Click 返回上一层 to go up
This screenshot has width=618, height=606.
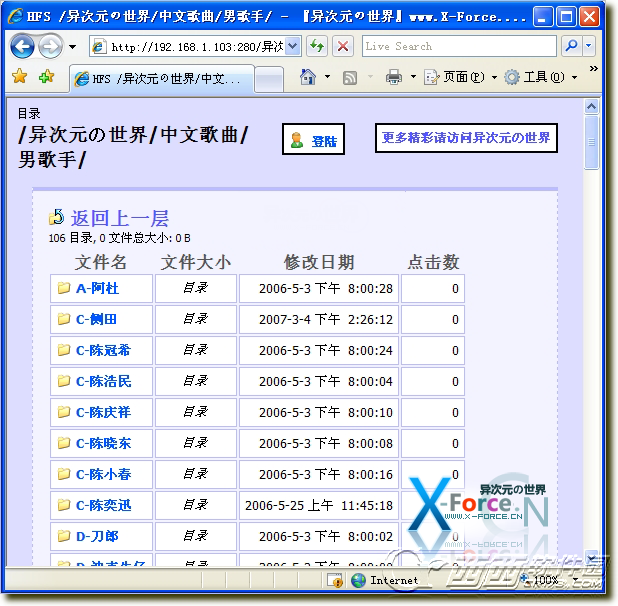point(120,218)
